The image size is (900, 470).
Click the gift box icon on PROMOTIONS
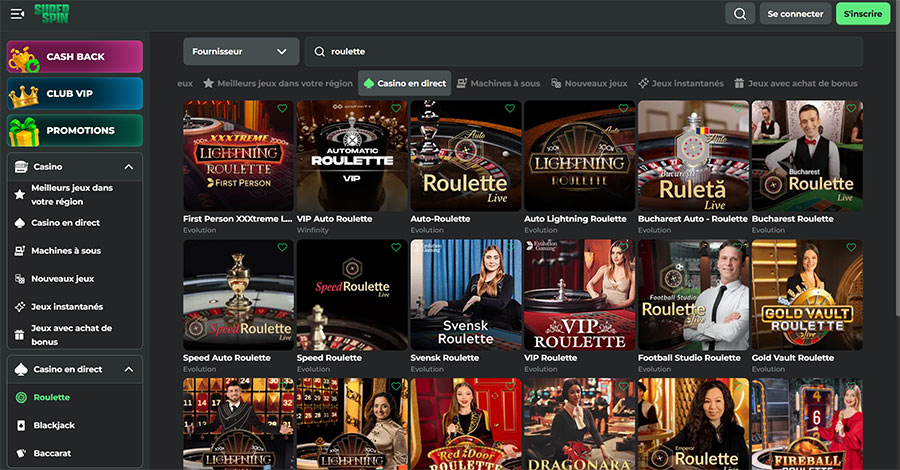pyautogui.click(x=24, y=131)
